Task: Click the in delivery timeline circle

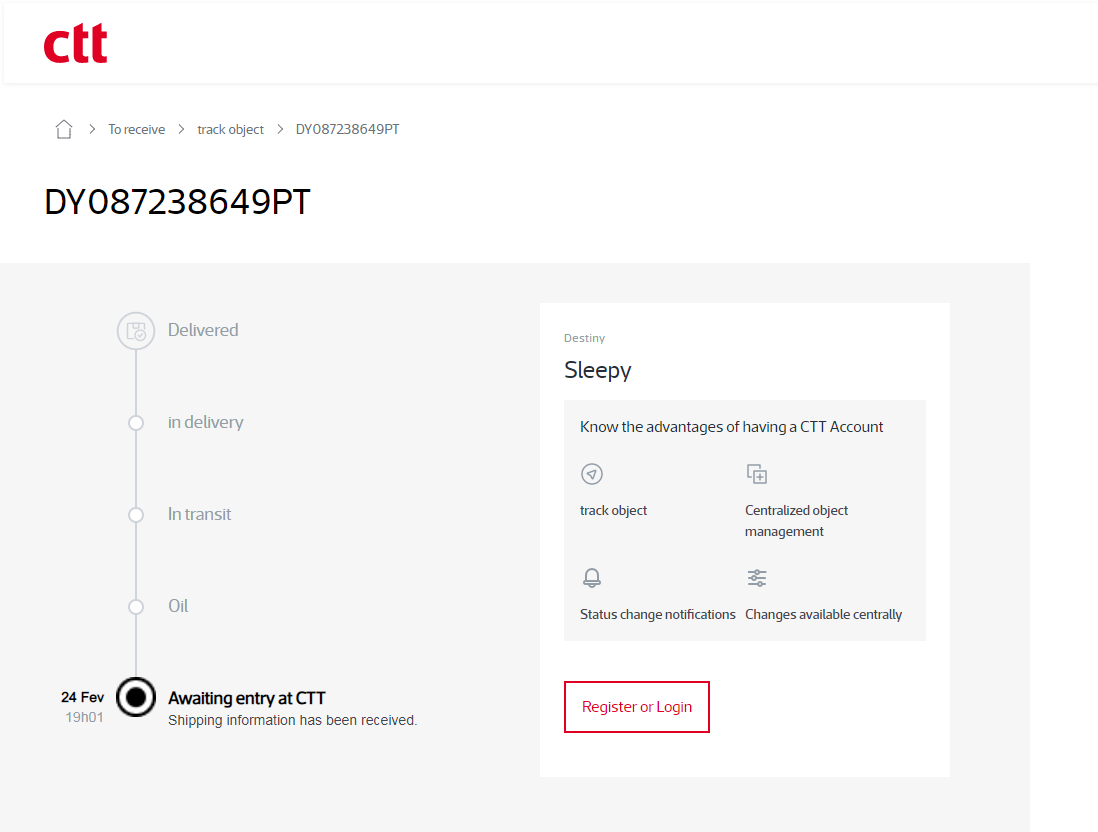Action: [136, 423]
